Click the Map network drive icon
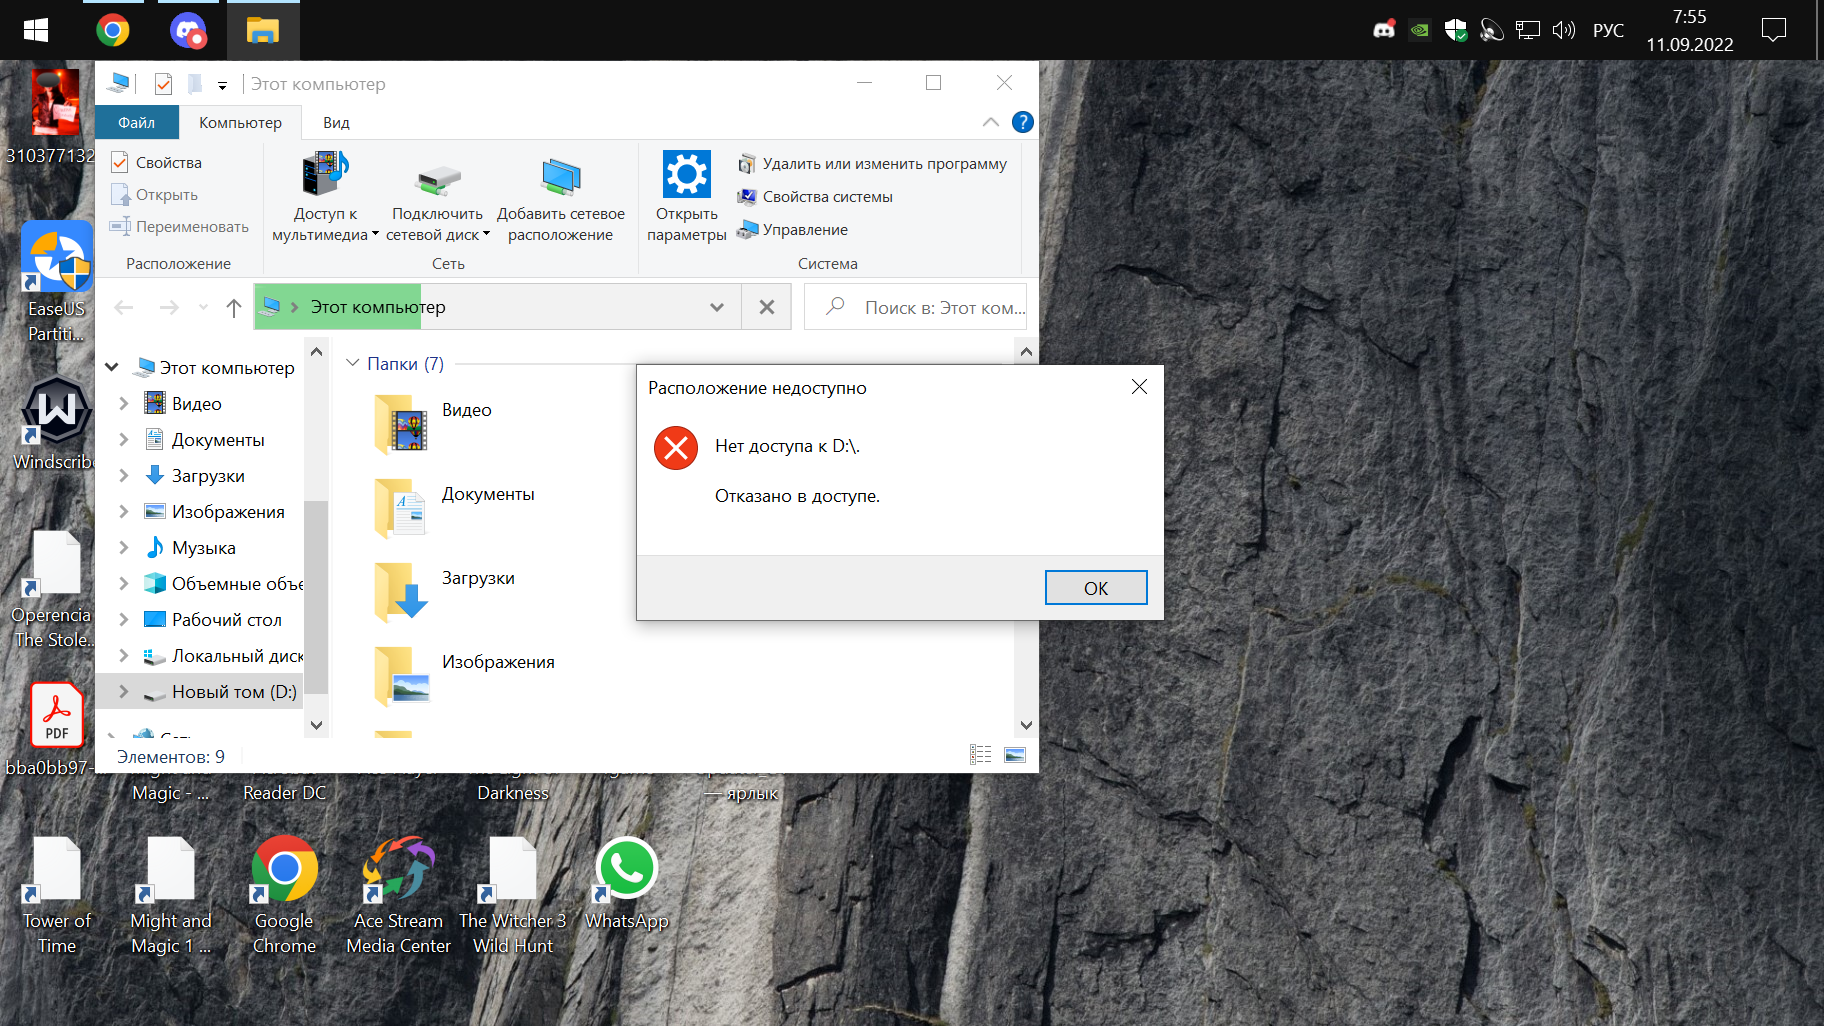 coord(437,180)
